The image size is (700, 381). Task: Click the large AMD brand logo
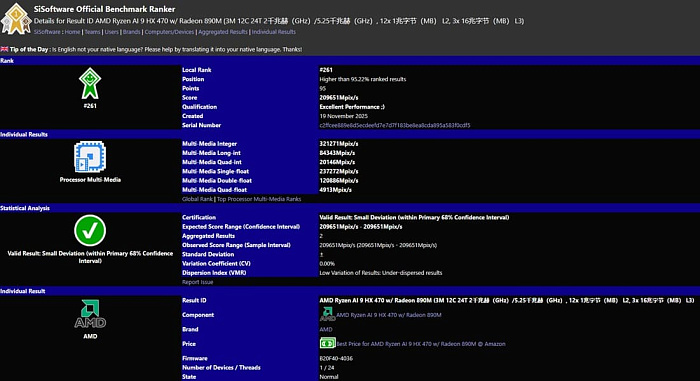(x=90, y=314)
